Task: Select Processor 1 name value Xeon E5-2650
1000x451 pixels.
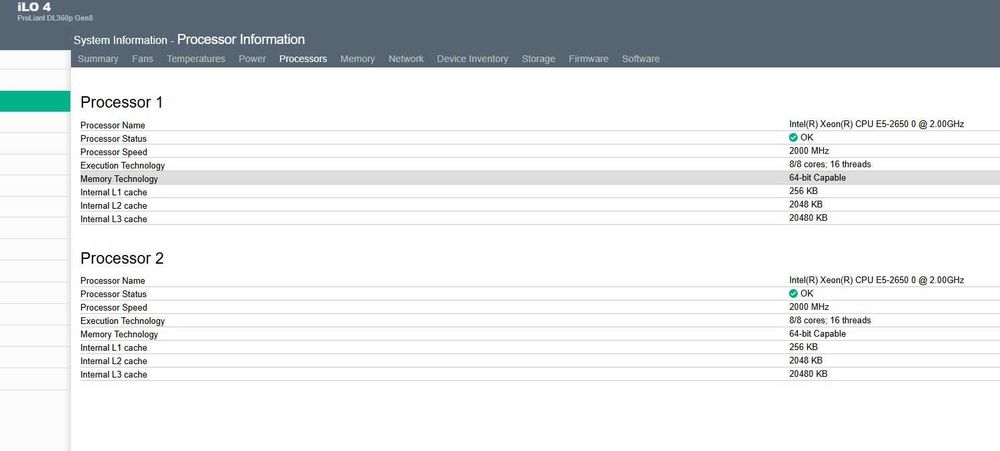Action: pyautogui.click(x=876, y=124)
